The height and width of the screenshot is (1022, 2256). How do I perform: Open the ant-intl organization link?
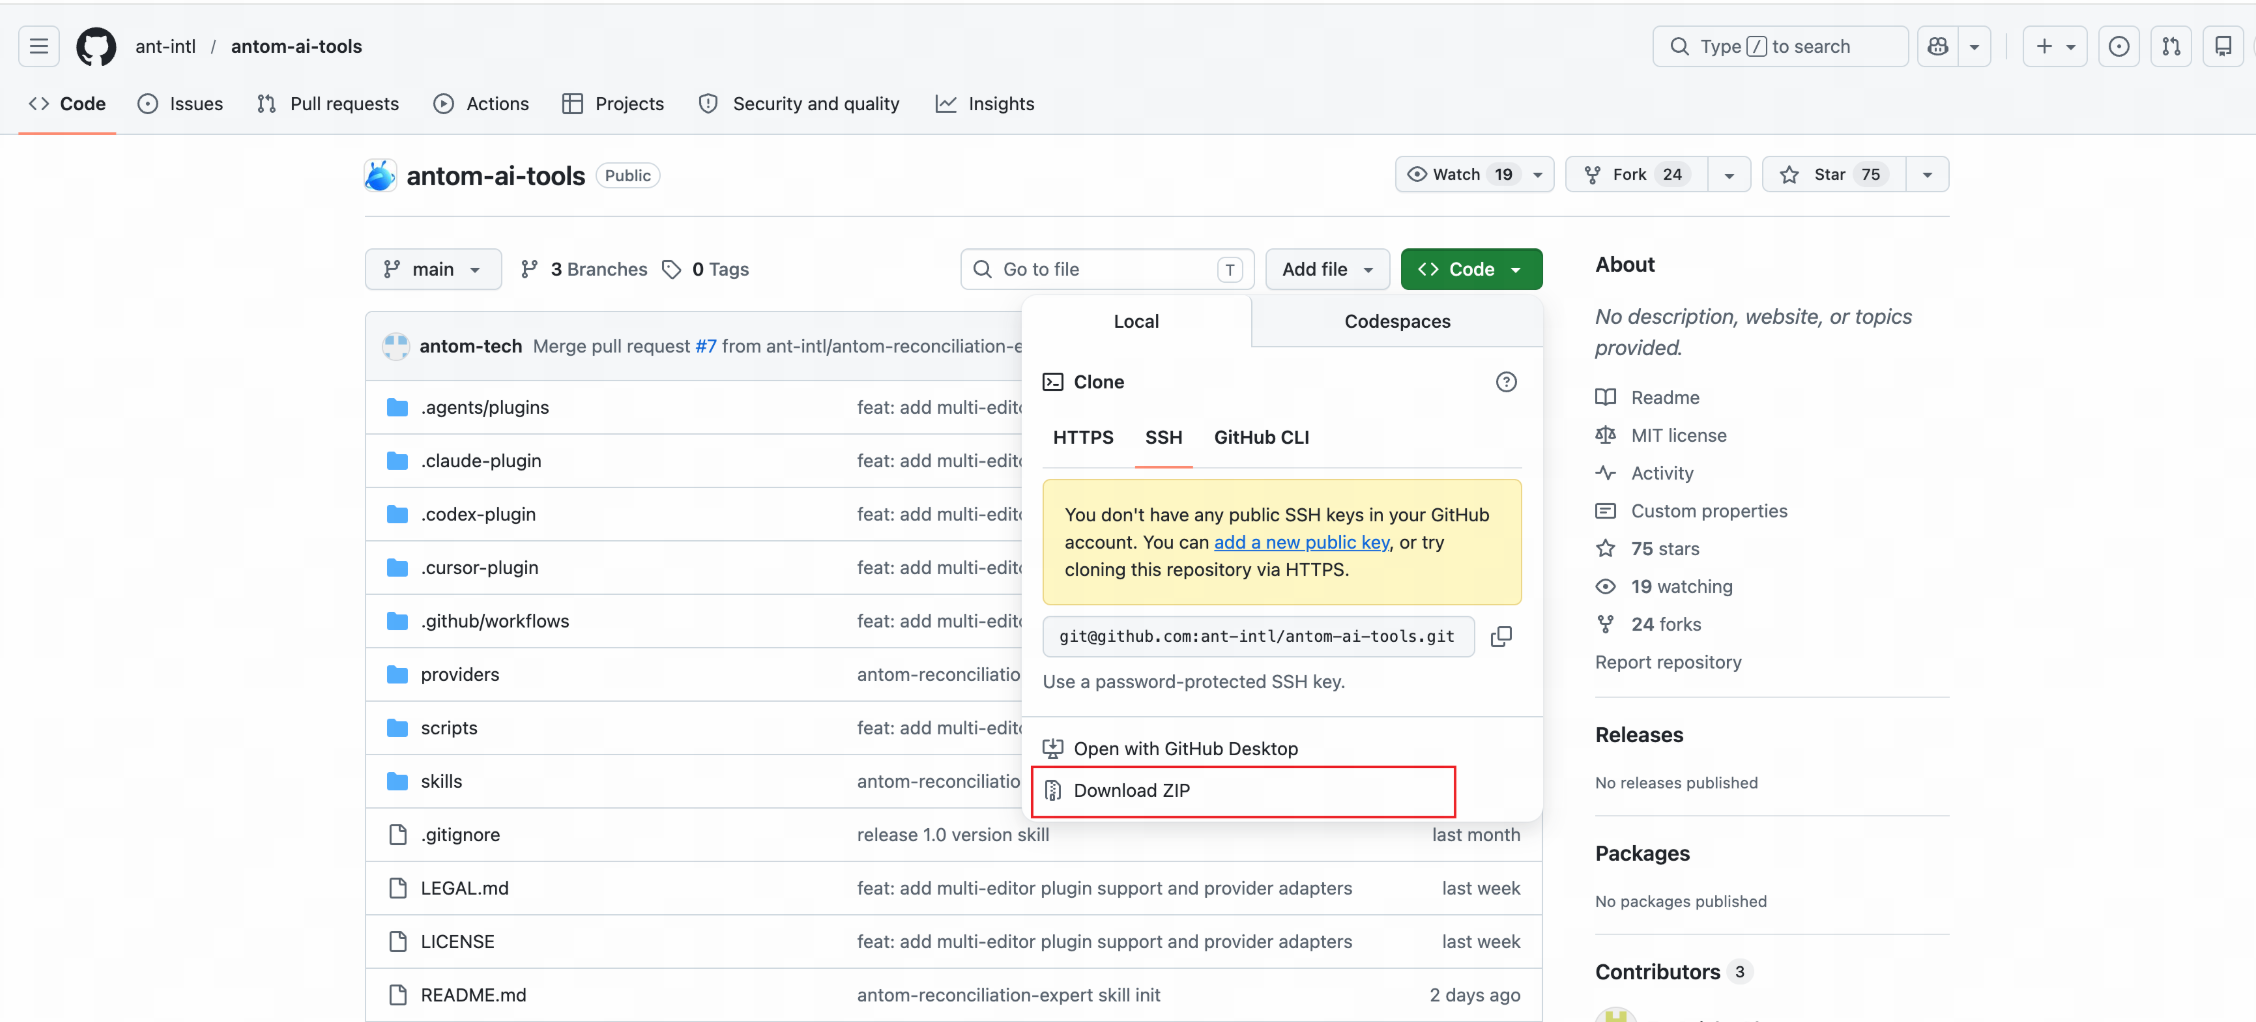[x=166, y=46]
